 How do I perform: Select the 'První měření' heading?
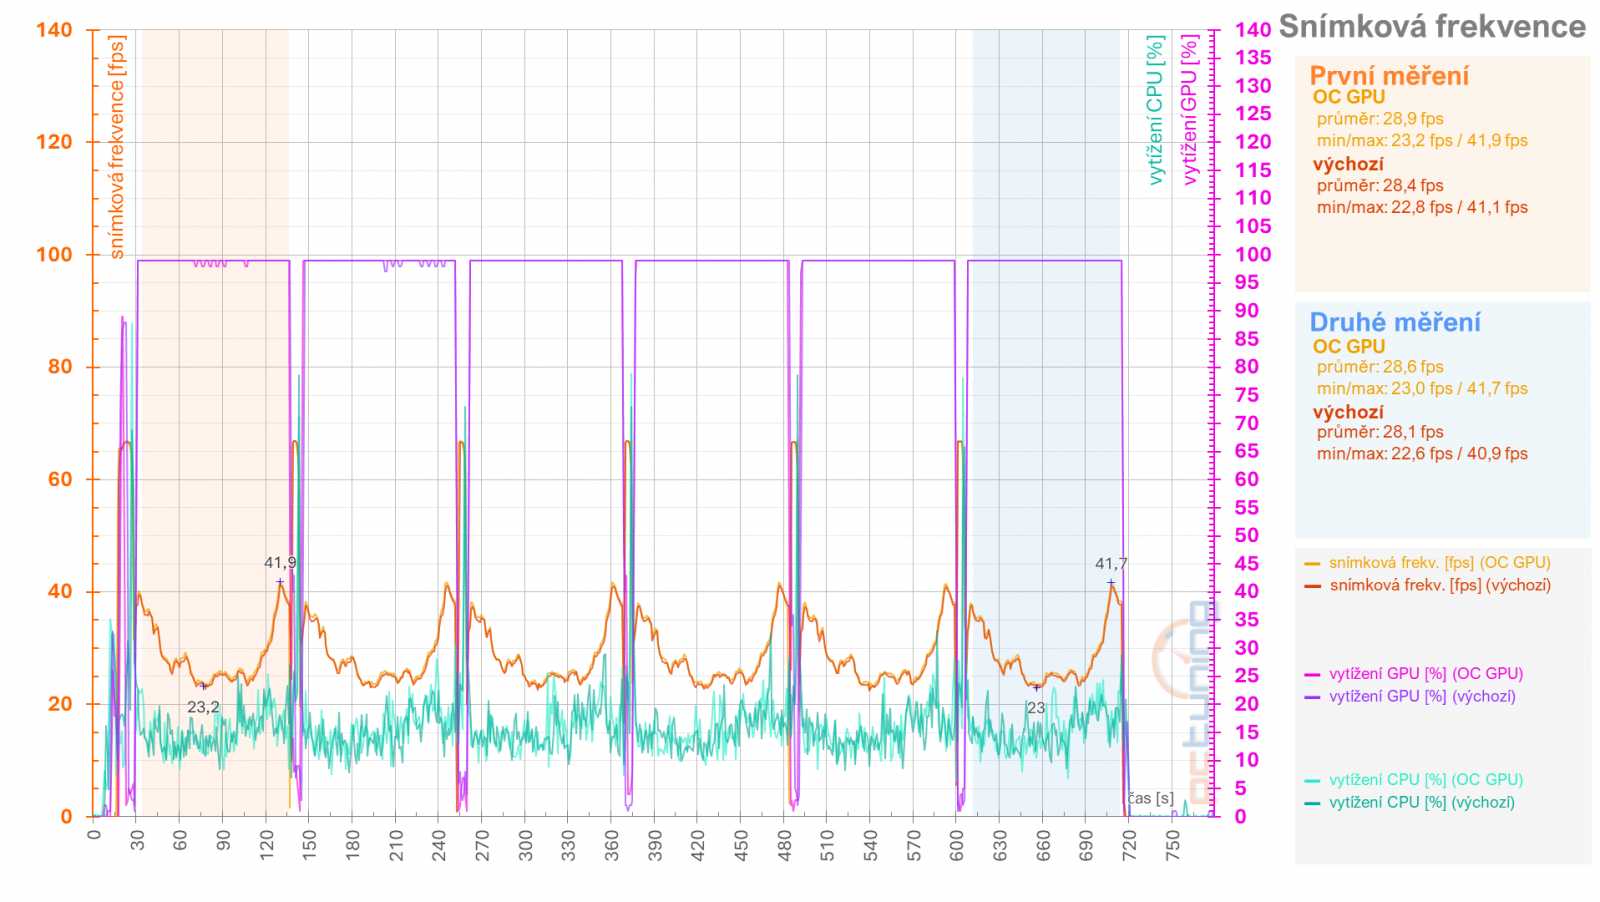pos(1389,76)
